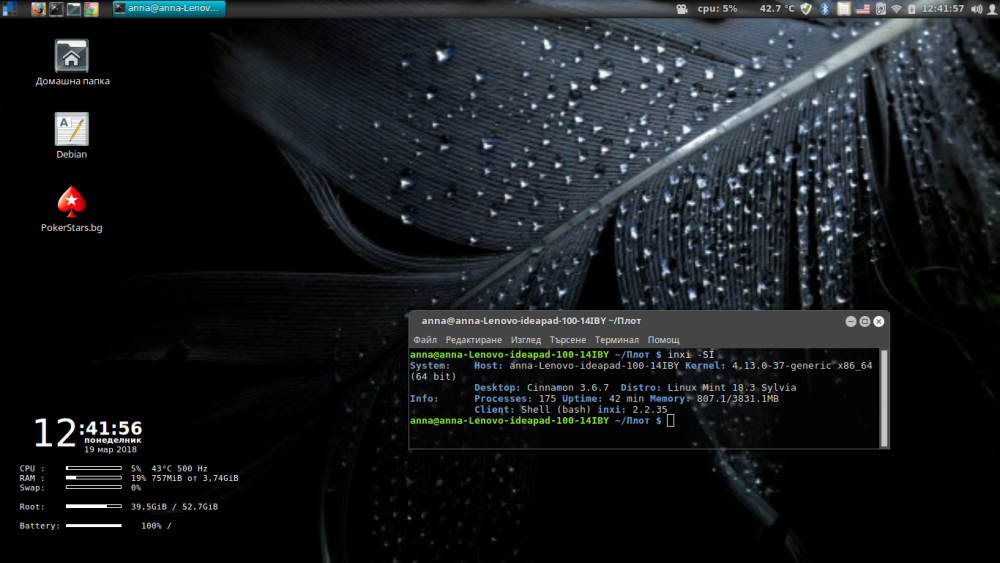Open the sound volume applet
Viewport: 1000px width, 563px height.
976,9
